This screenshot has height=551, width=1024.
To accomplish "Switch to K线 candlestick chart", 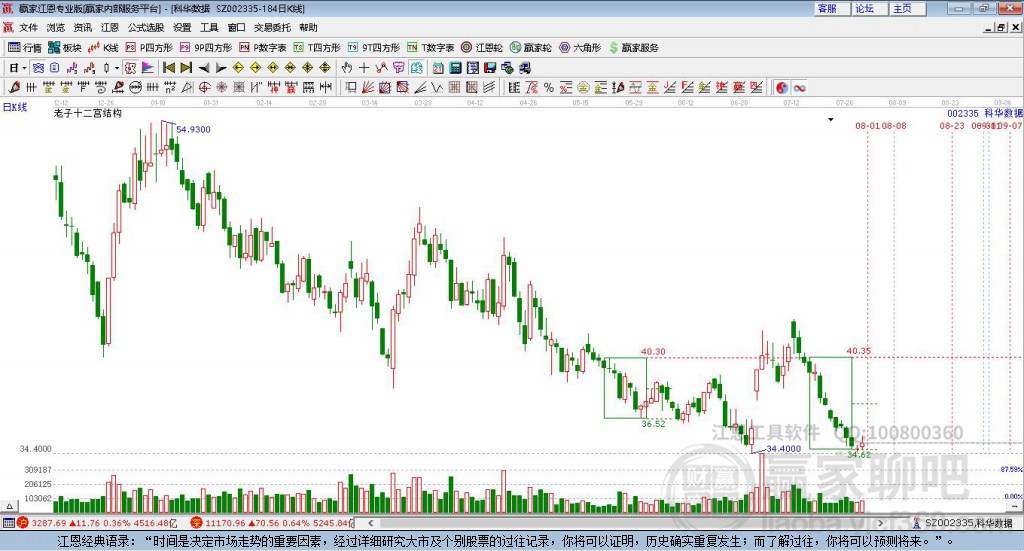I will point(103,48).
